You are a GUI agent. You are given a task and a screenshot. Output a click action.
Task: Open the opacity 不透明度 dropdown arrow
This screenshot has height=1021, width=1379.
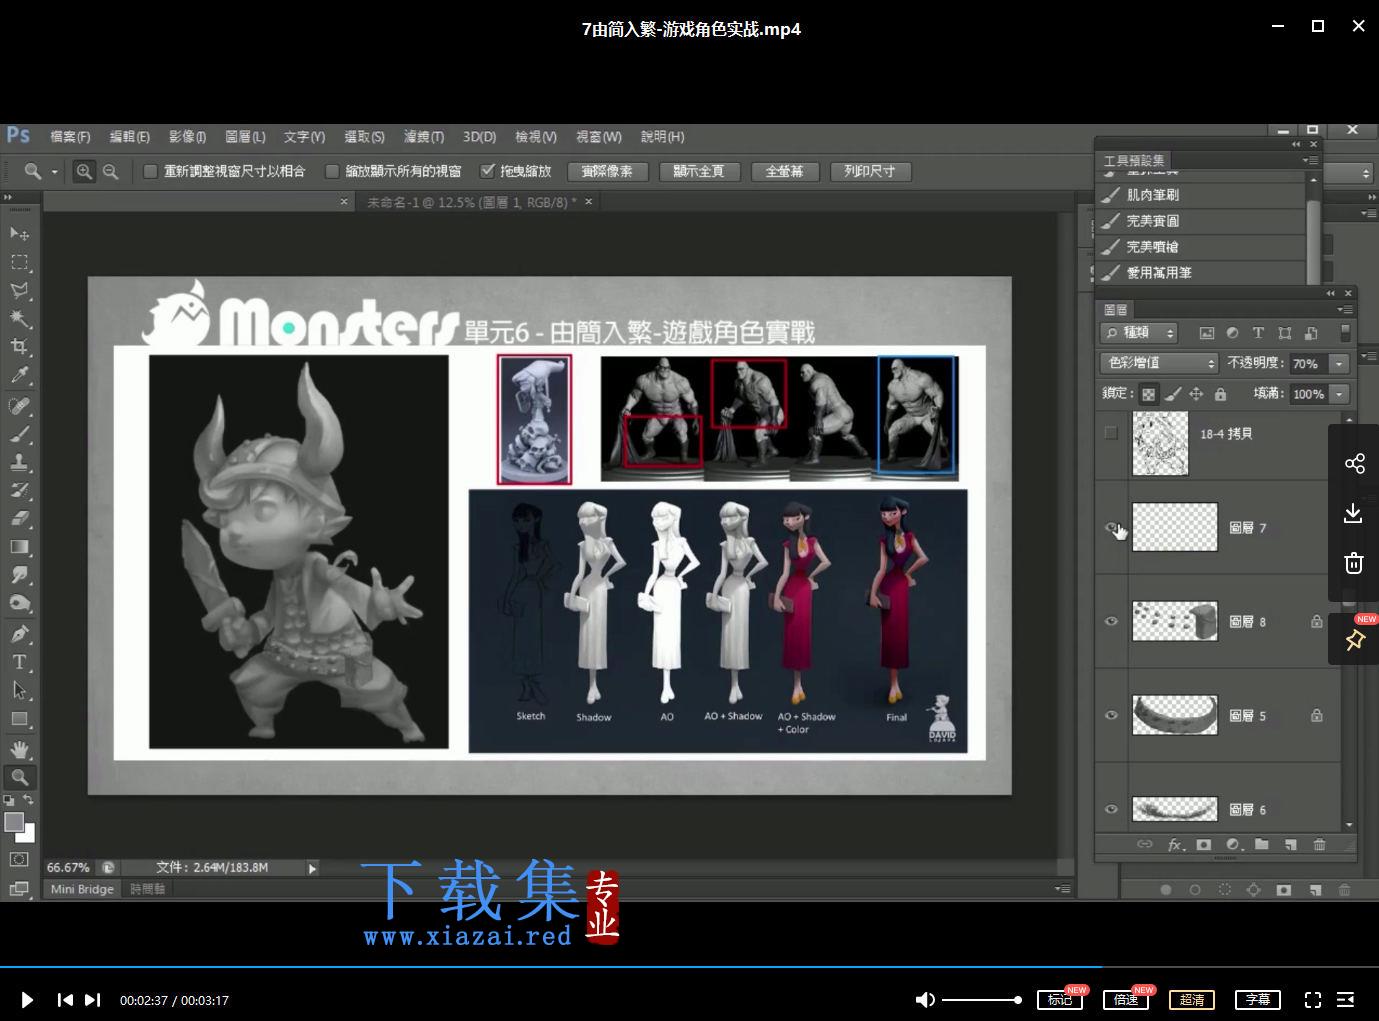click(x=1340, y=364)
